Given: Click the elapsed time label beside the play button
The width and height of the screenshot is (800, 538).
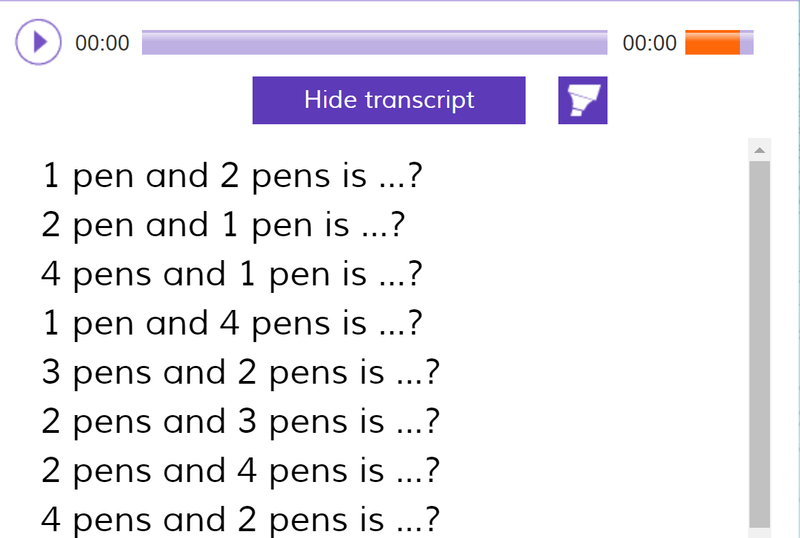Looking at the screenshot, I should (102, 43).
